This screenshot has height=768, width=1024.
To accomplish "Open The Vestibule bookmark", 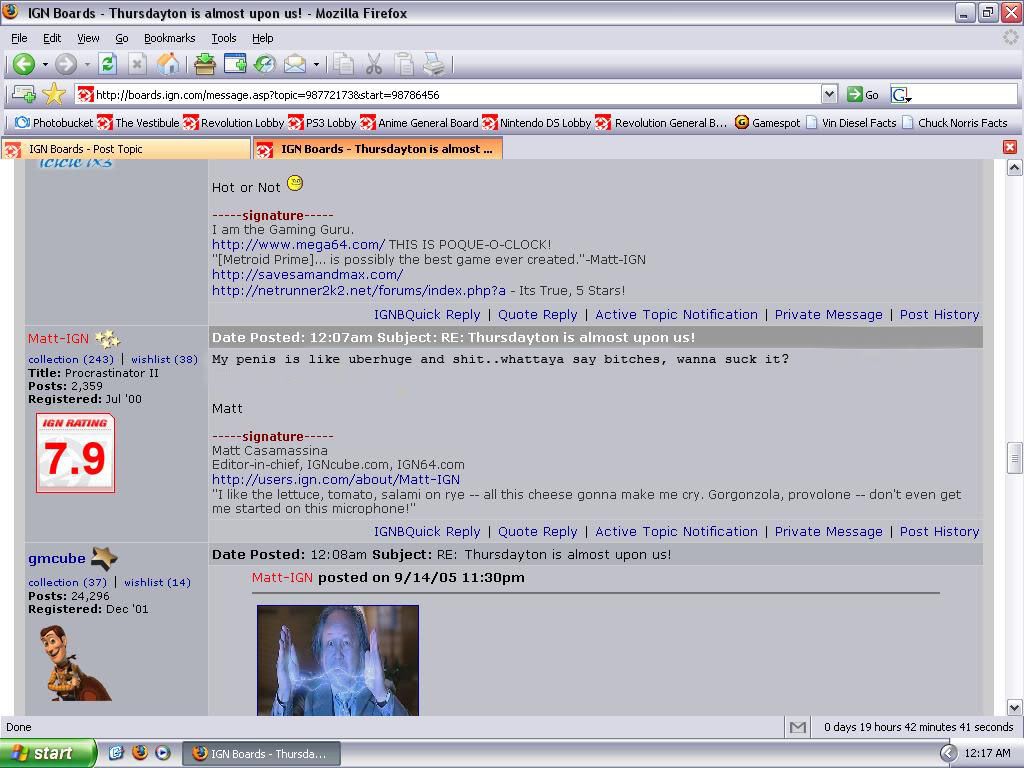I will click(x=138, y=123).
